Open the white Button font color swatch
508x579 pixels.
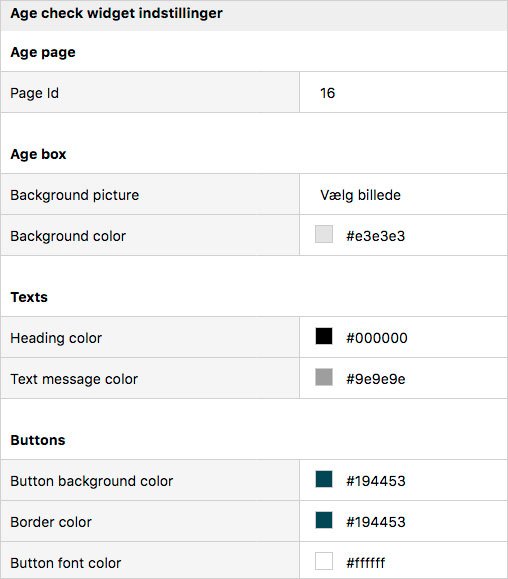click(x=324, y=561)
